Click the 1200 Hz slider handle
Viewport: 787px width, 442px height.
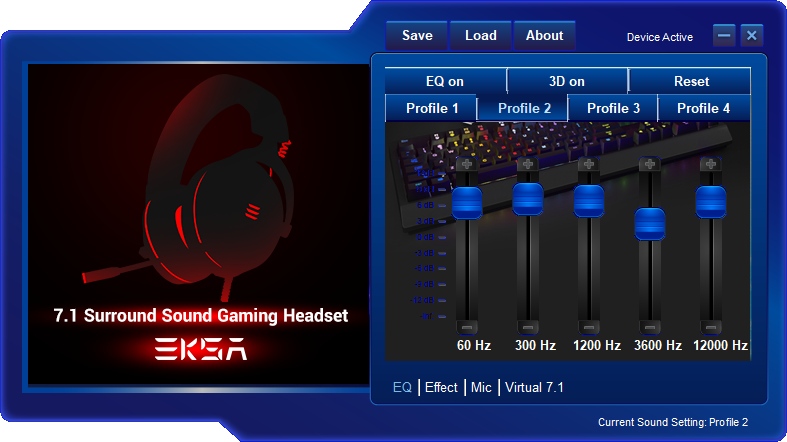click(x=589, y=201)
